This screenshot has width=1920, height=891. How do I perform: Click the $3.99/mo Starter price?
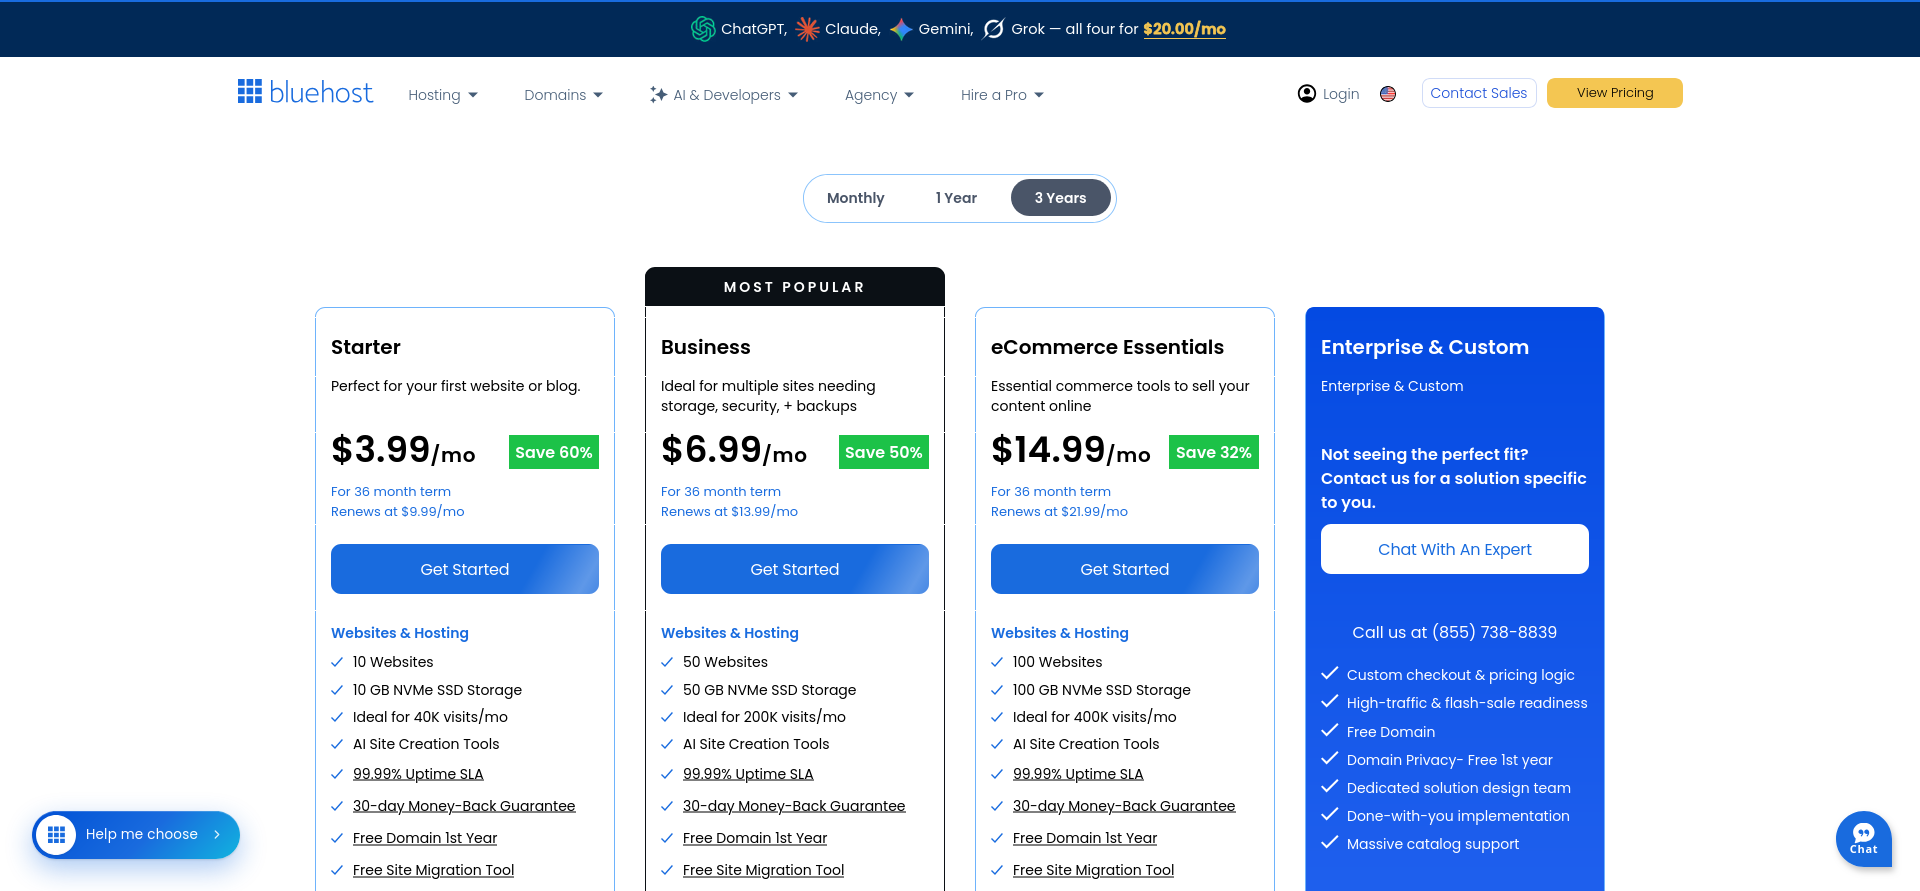[403, 450]
